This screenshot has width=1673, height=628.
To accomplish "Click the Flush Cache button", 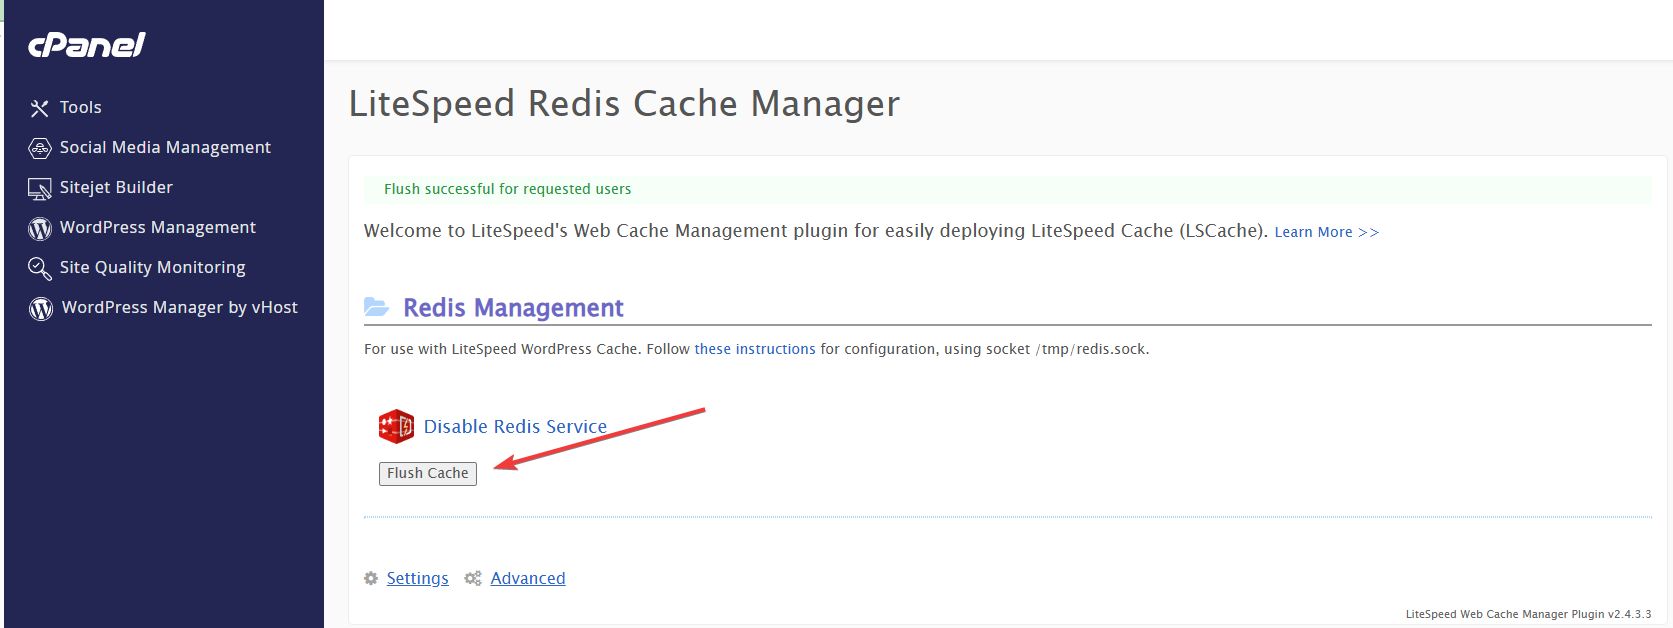I will coord(428,473).
